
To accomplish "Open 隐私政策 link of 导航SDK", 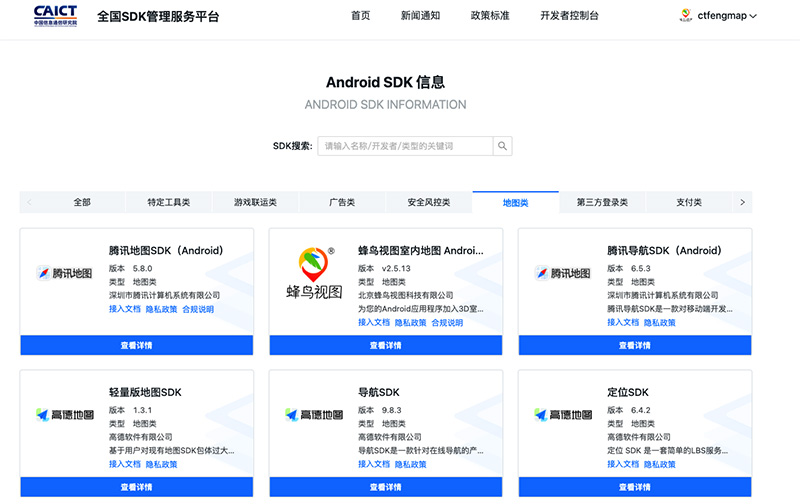I will 411,464.
